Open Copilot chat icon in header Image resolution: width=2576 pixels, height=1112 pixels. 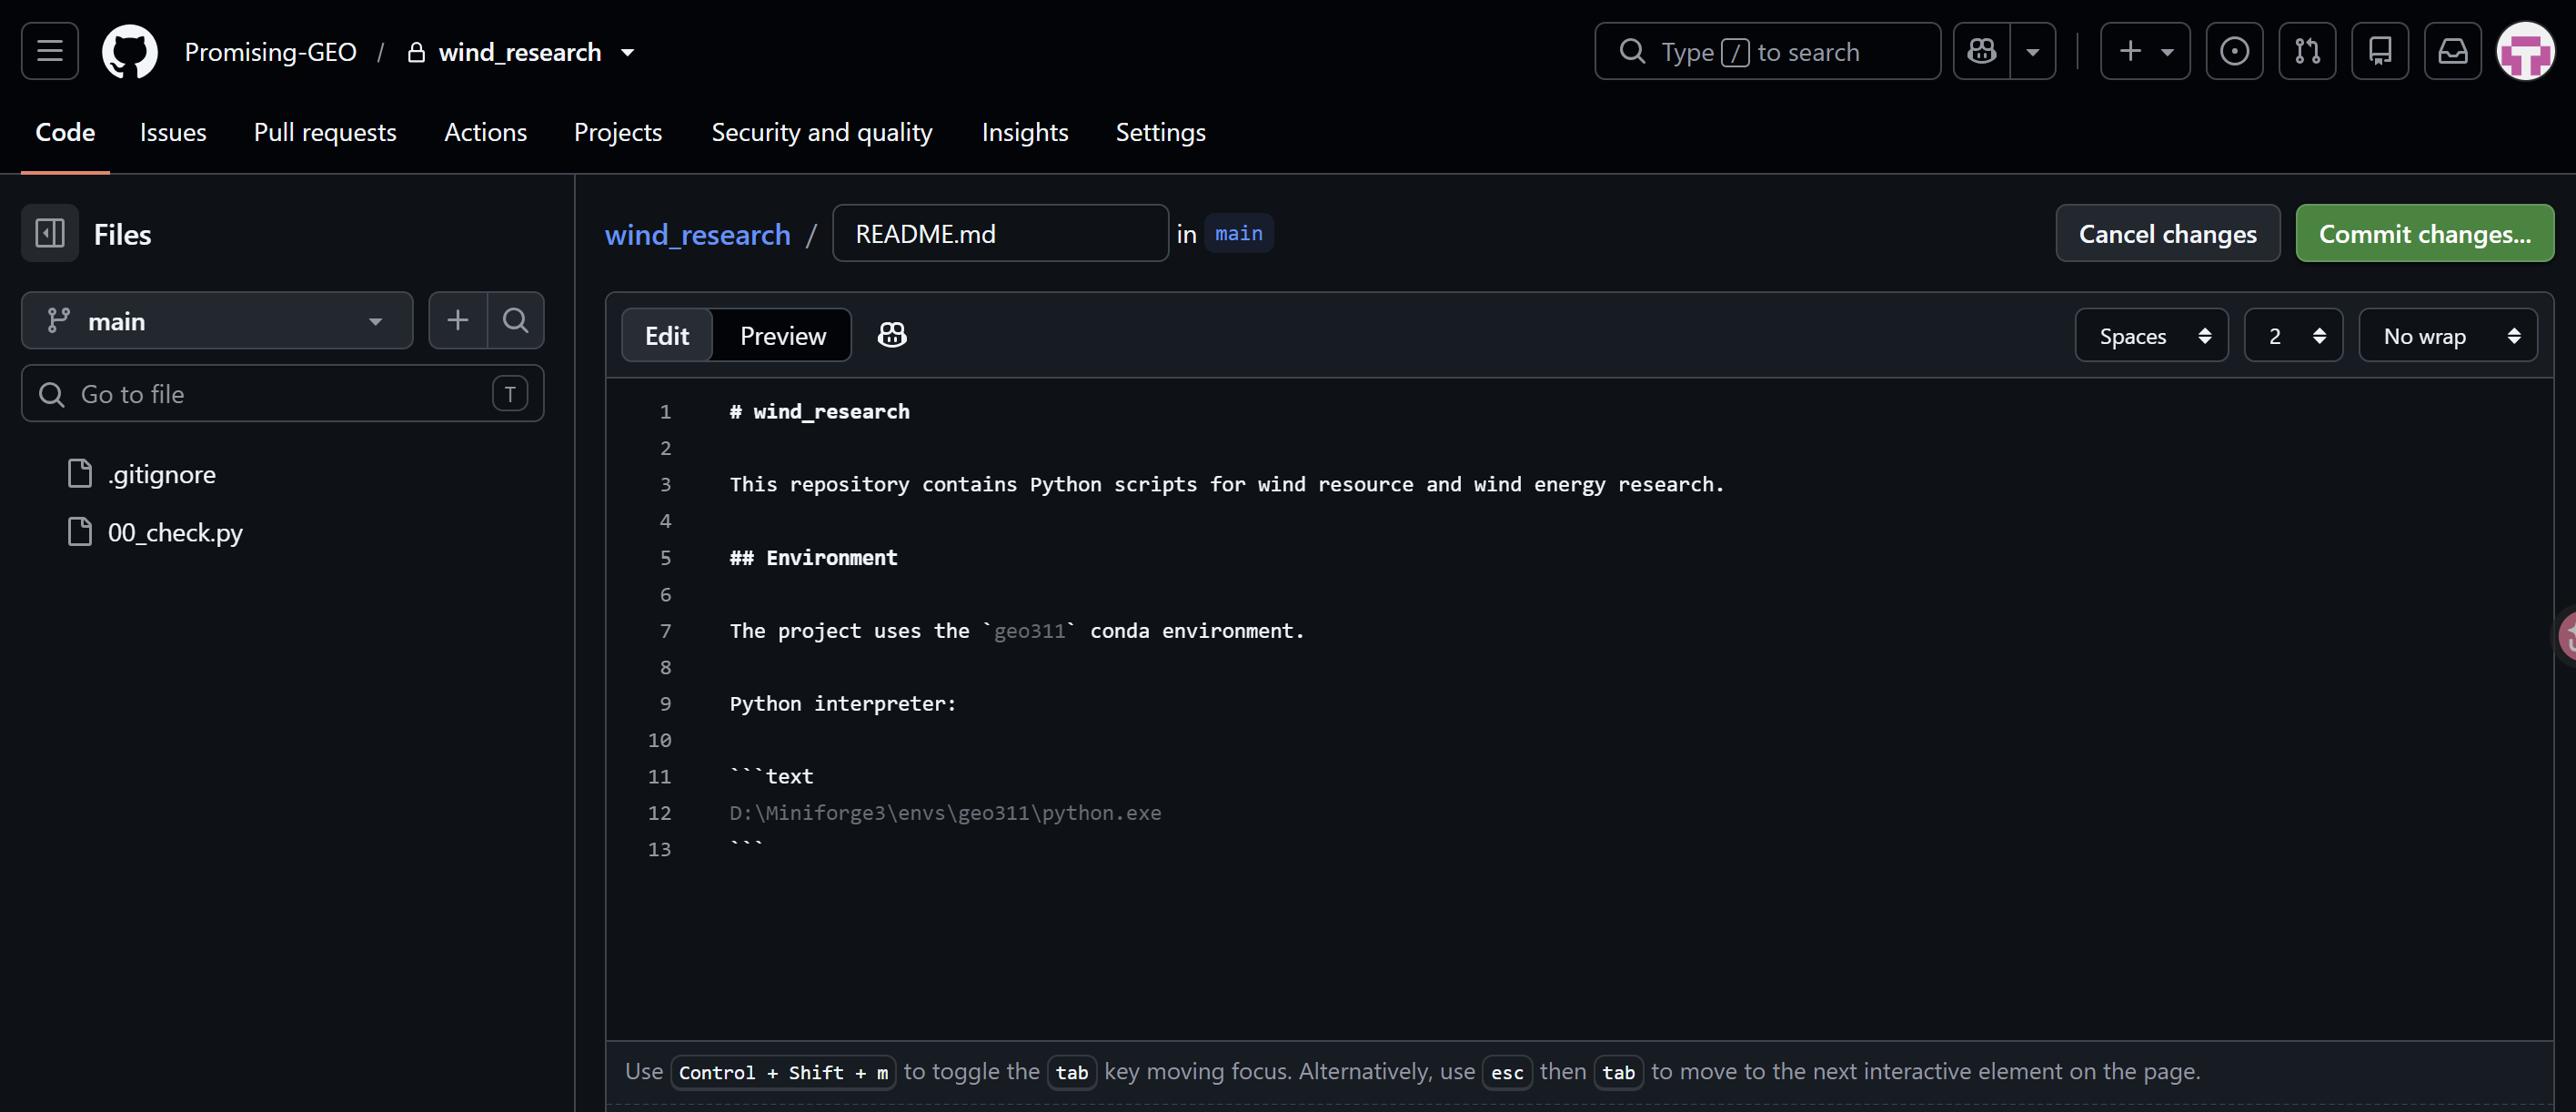[x=1982, y=51]
